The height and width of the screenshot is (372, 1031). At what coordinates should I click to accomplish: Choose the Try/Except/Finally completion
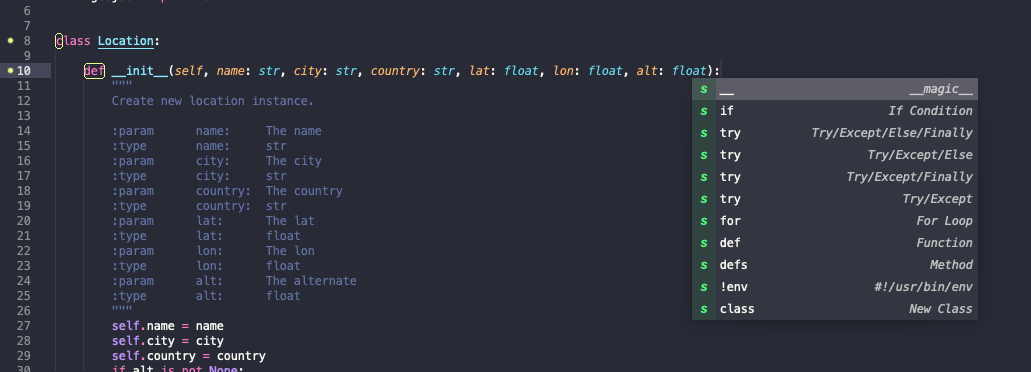(835, 177)
